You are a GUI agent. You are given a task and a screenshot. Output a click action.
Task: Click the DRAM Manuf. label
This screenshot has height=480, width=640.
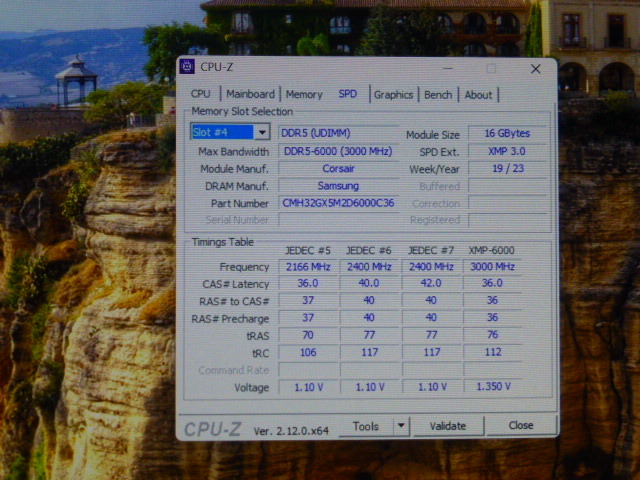point(237,186)
